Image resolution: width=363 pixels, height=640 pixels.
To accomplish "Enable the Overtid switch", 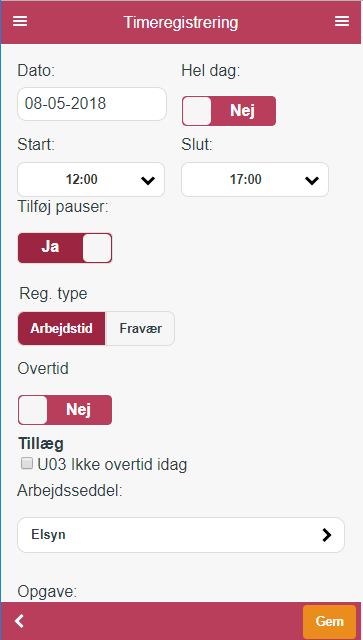I will pyautogui.click(x=65, y=410).
